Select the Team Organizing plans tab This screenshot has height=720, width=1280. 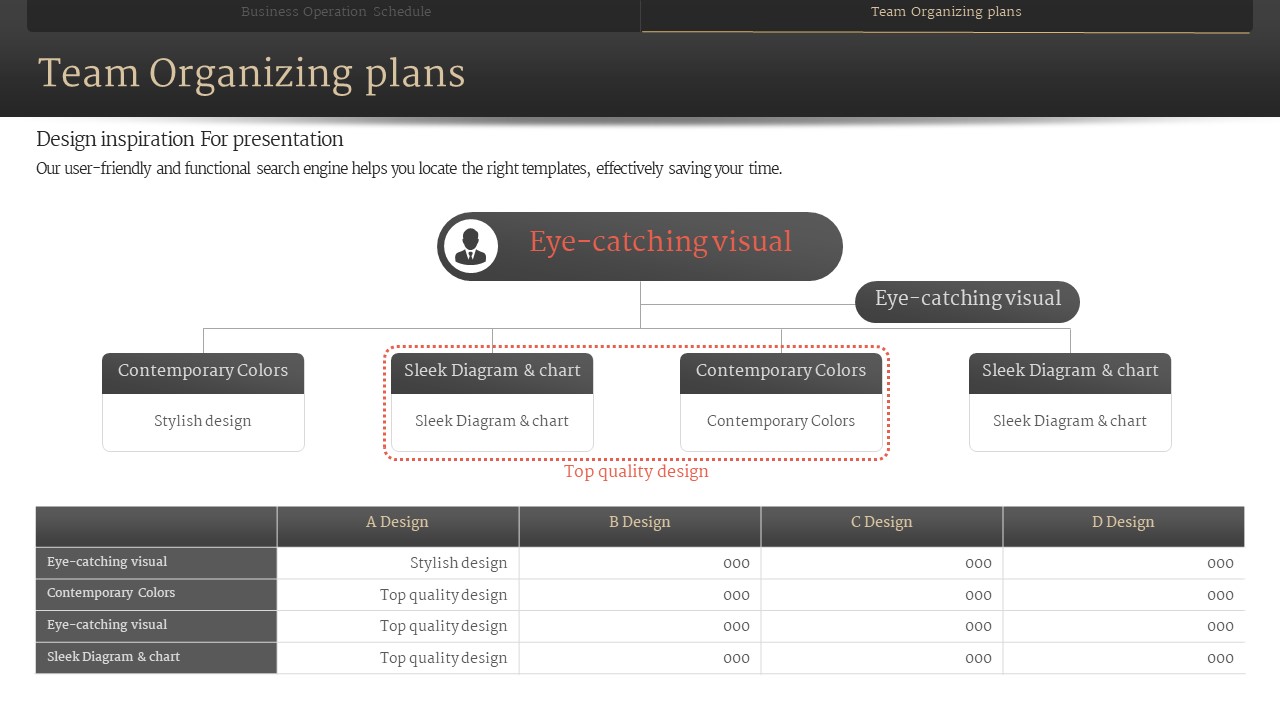pyautogui.click(x=946, y=13)
